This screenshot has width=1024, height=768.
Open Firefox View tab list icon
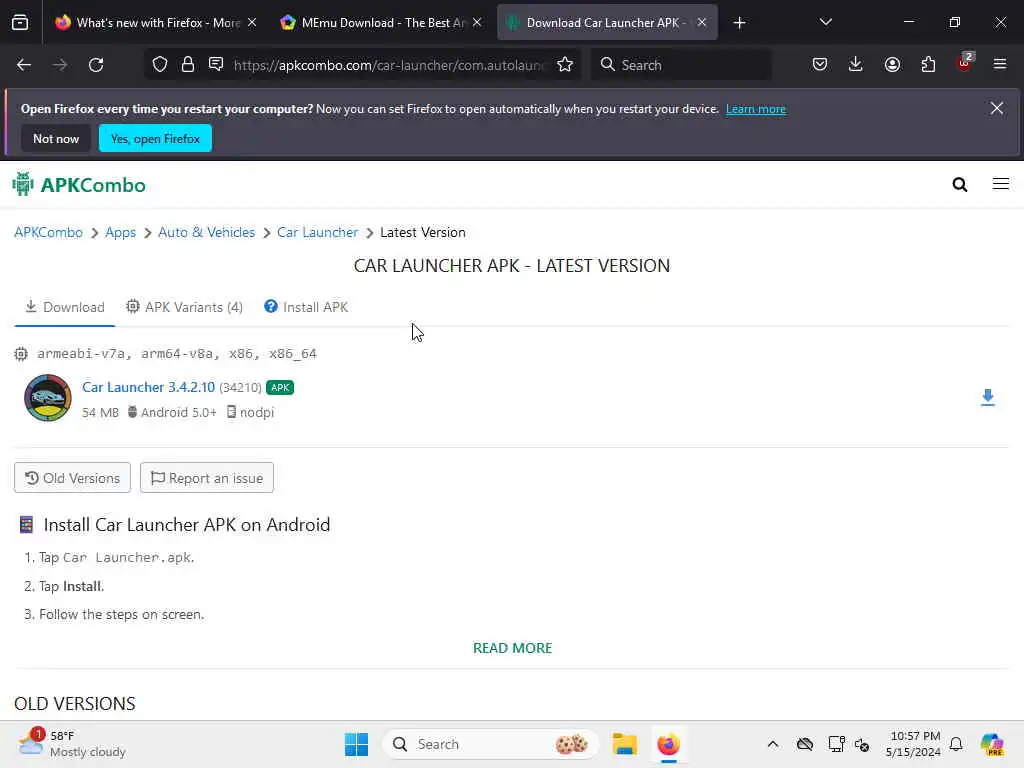click(x=20, y=23)
